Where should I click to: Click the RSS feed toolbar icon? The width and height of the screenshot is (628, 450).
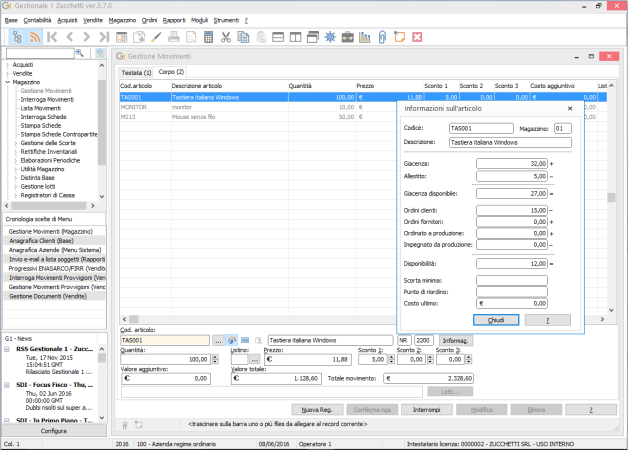[35, 37]
